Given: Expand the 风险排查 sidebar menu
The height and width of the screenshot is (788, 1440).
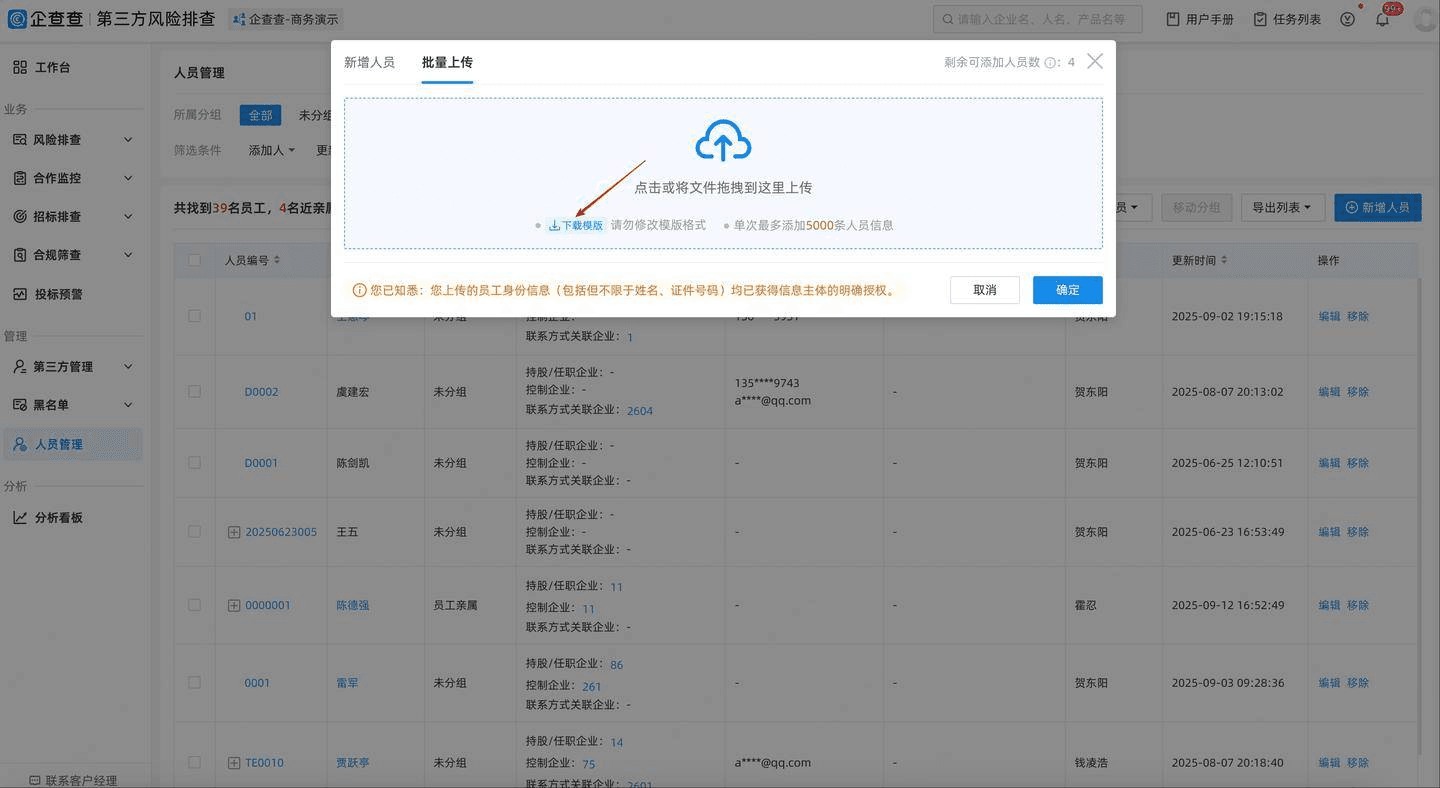Looking at the screenshot, I should tap(72, 140).
